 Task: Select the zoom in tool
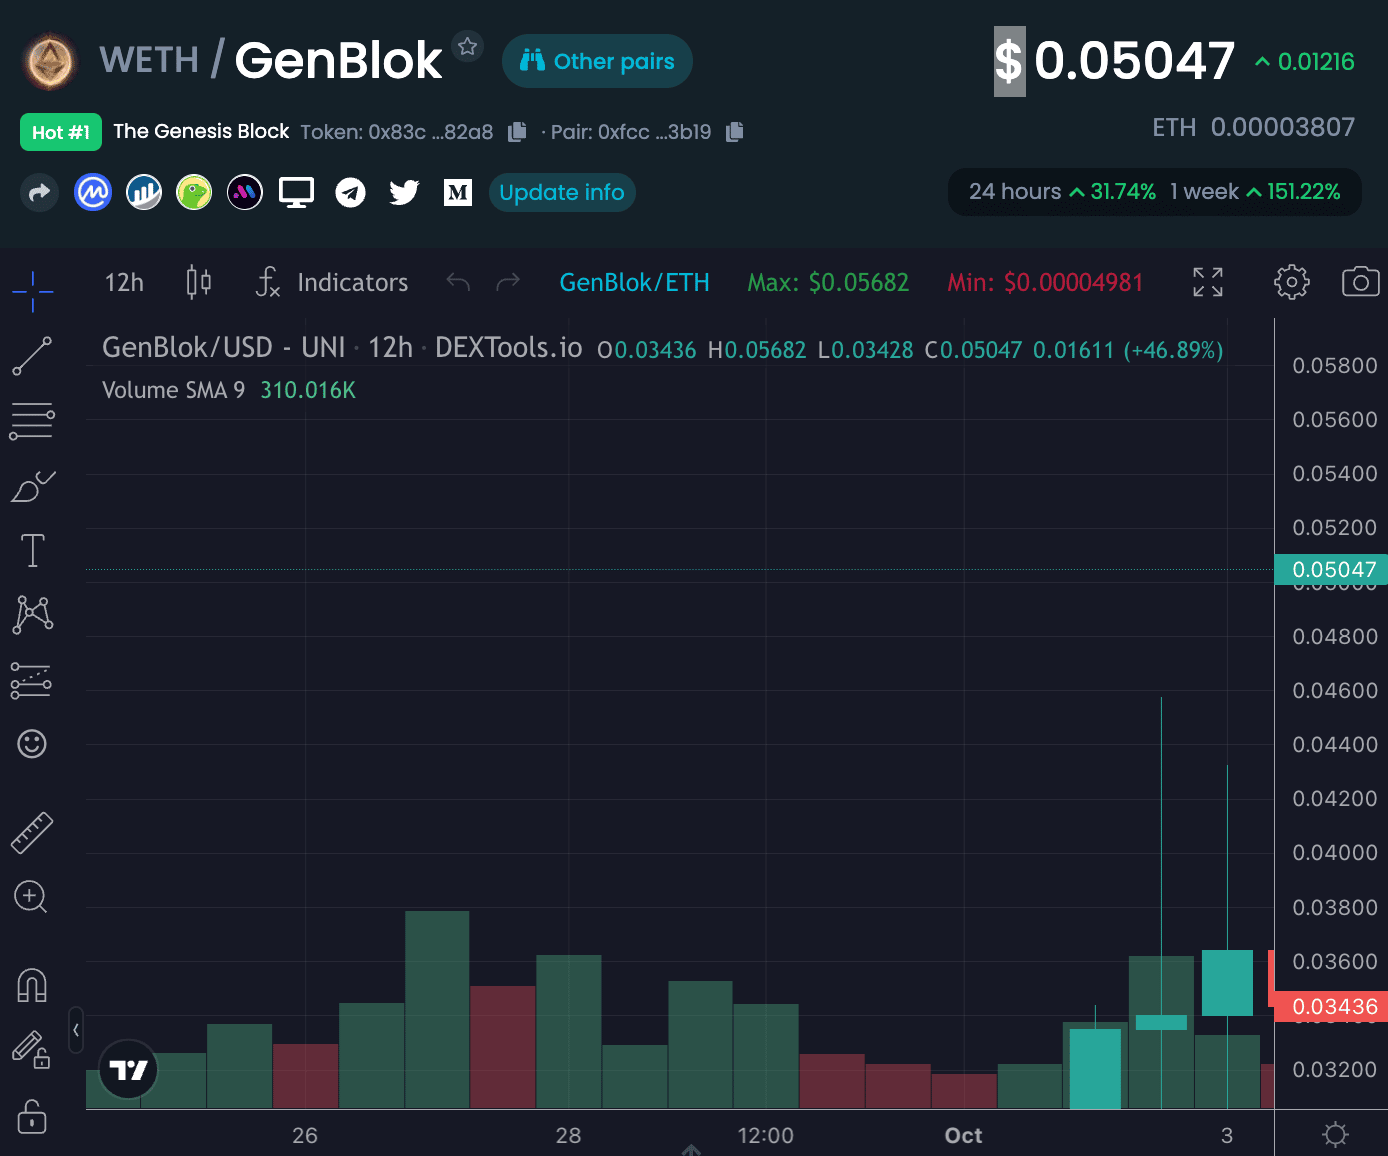[32, 897]
